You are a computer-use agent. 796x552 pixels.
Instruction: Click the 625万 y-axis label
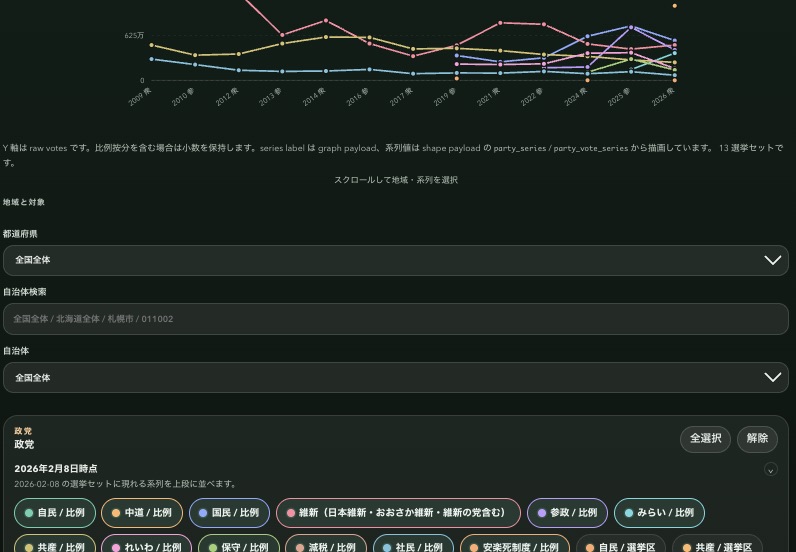click(x=134, y=36)
